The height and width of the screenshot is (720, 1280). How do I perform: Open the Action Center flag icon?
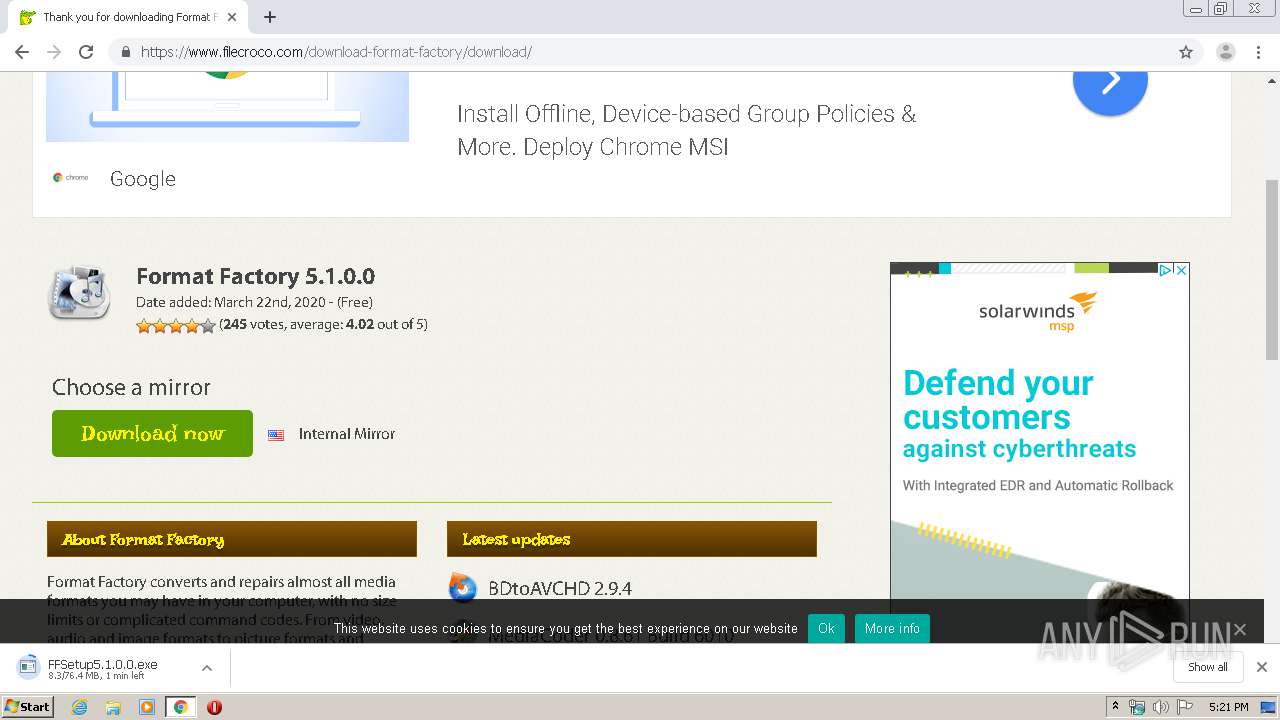pos(1185,707)
